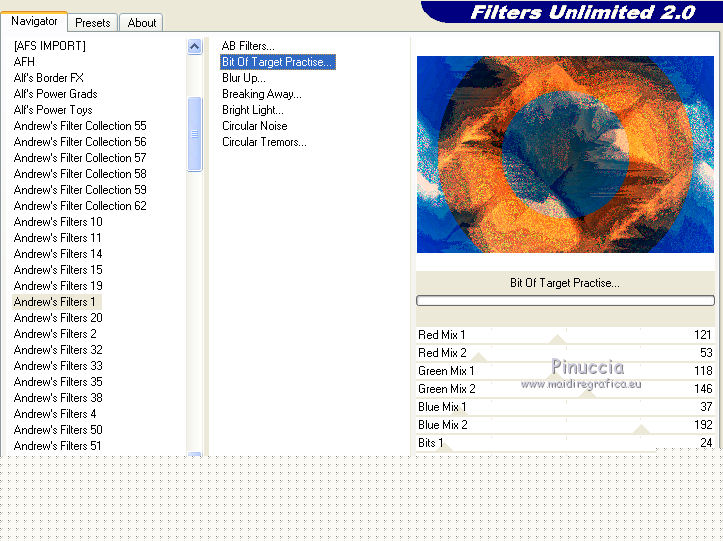Choose the Breaking Away... filter

[x=262, y=94]
